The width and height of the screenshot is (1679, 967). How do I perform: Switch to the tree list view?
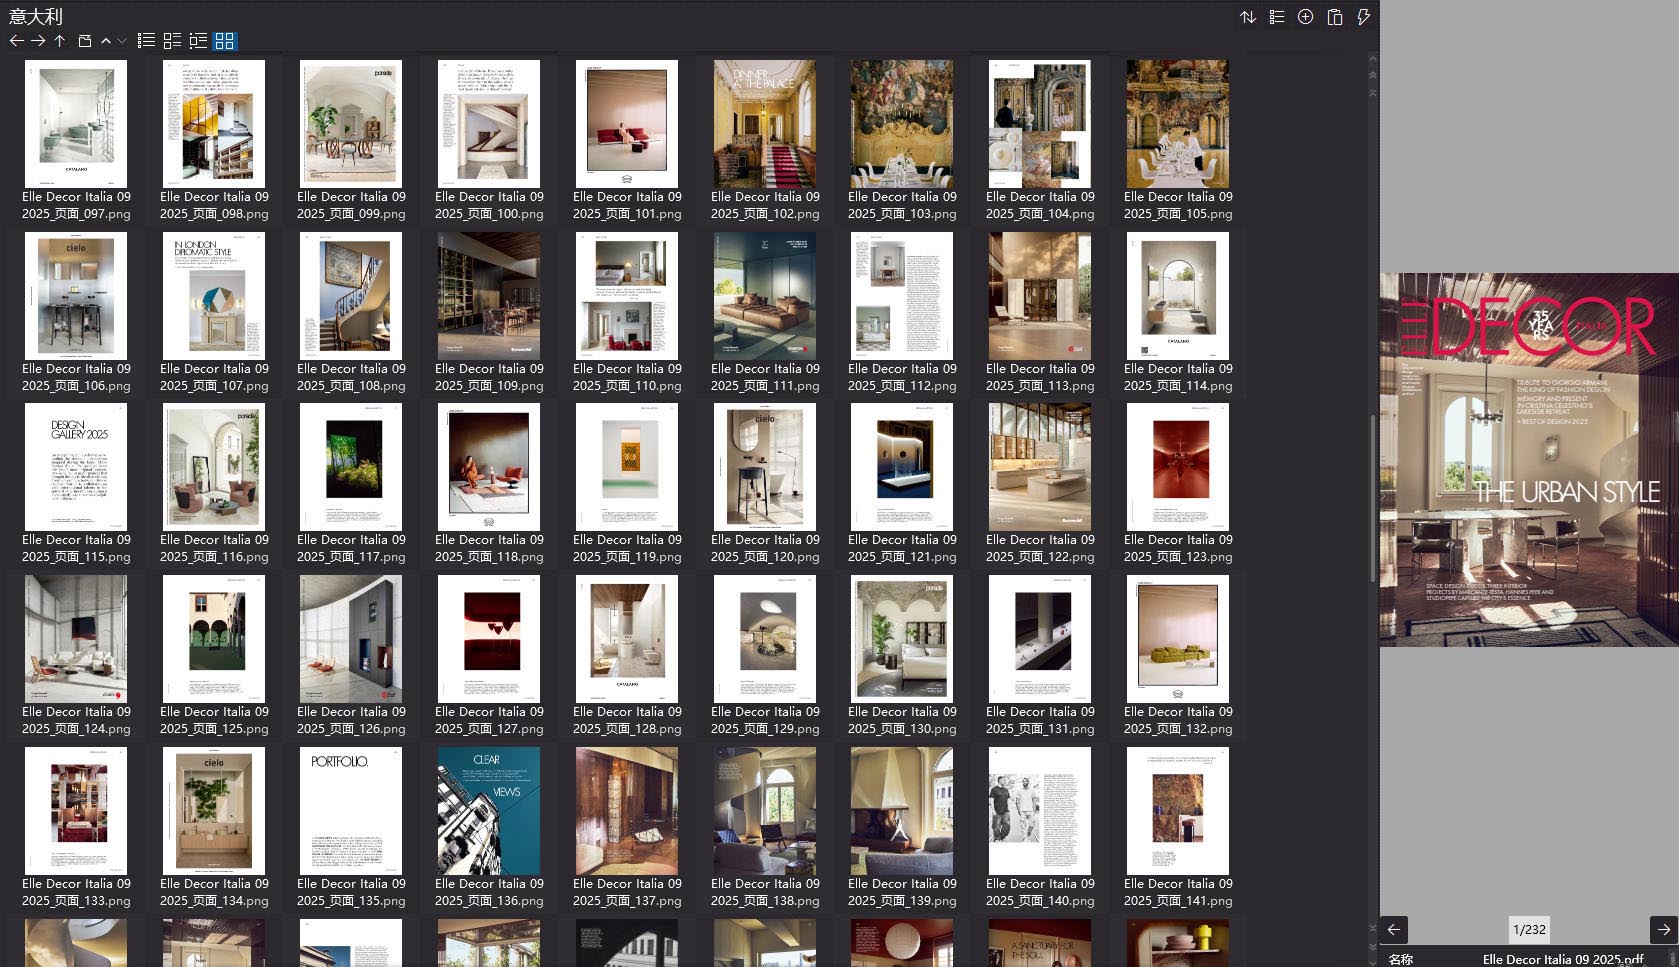pyautogui.click(x=198, y=41)
